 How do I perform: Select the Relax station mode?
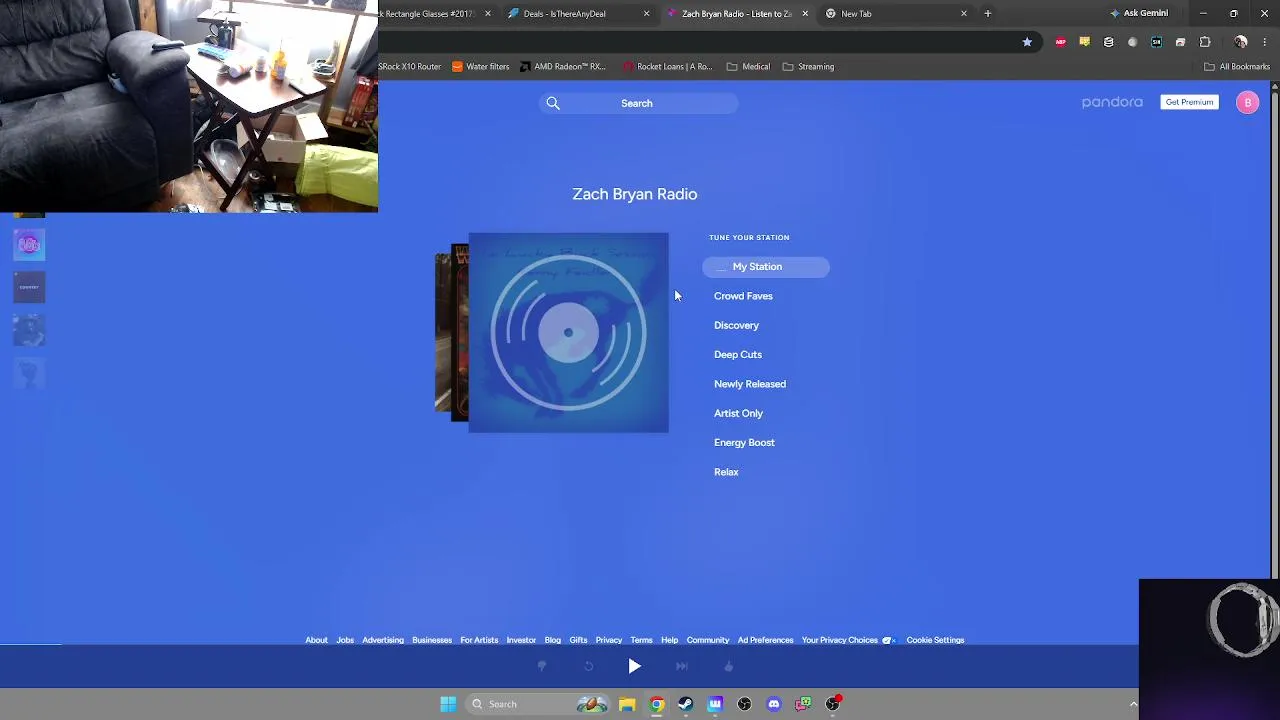click(726, 472)
